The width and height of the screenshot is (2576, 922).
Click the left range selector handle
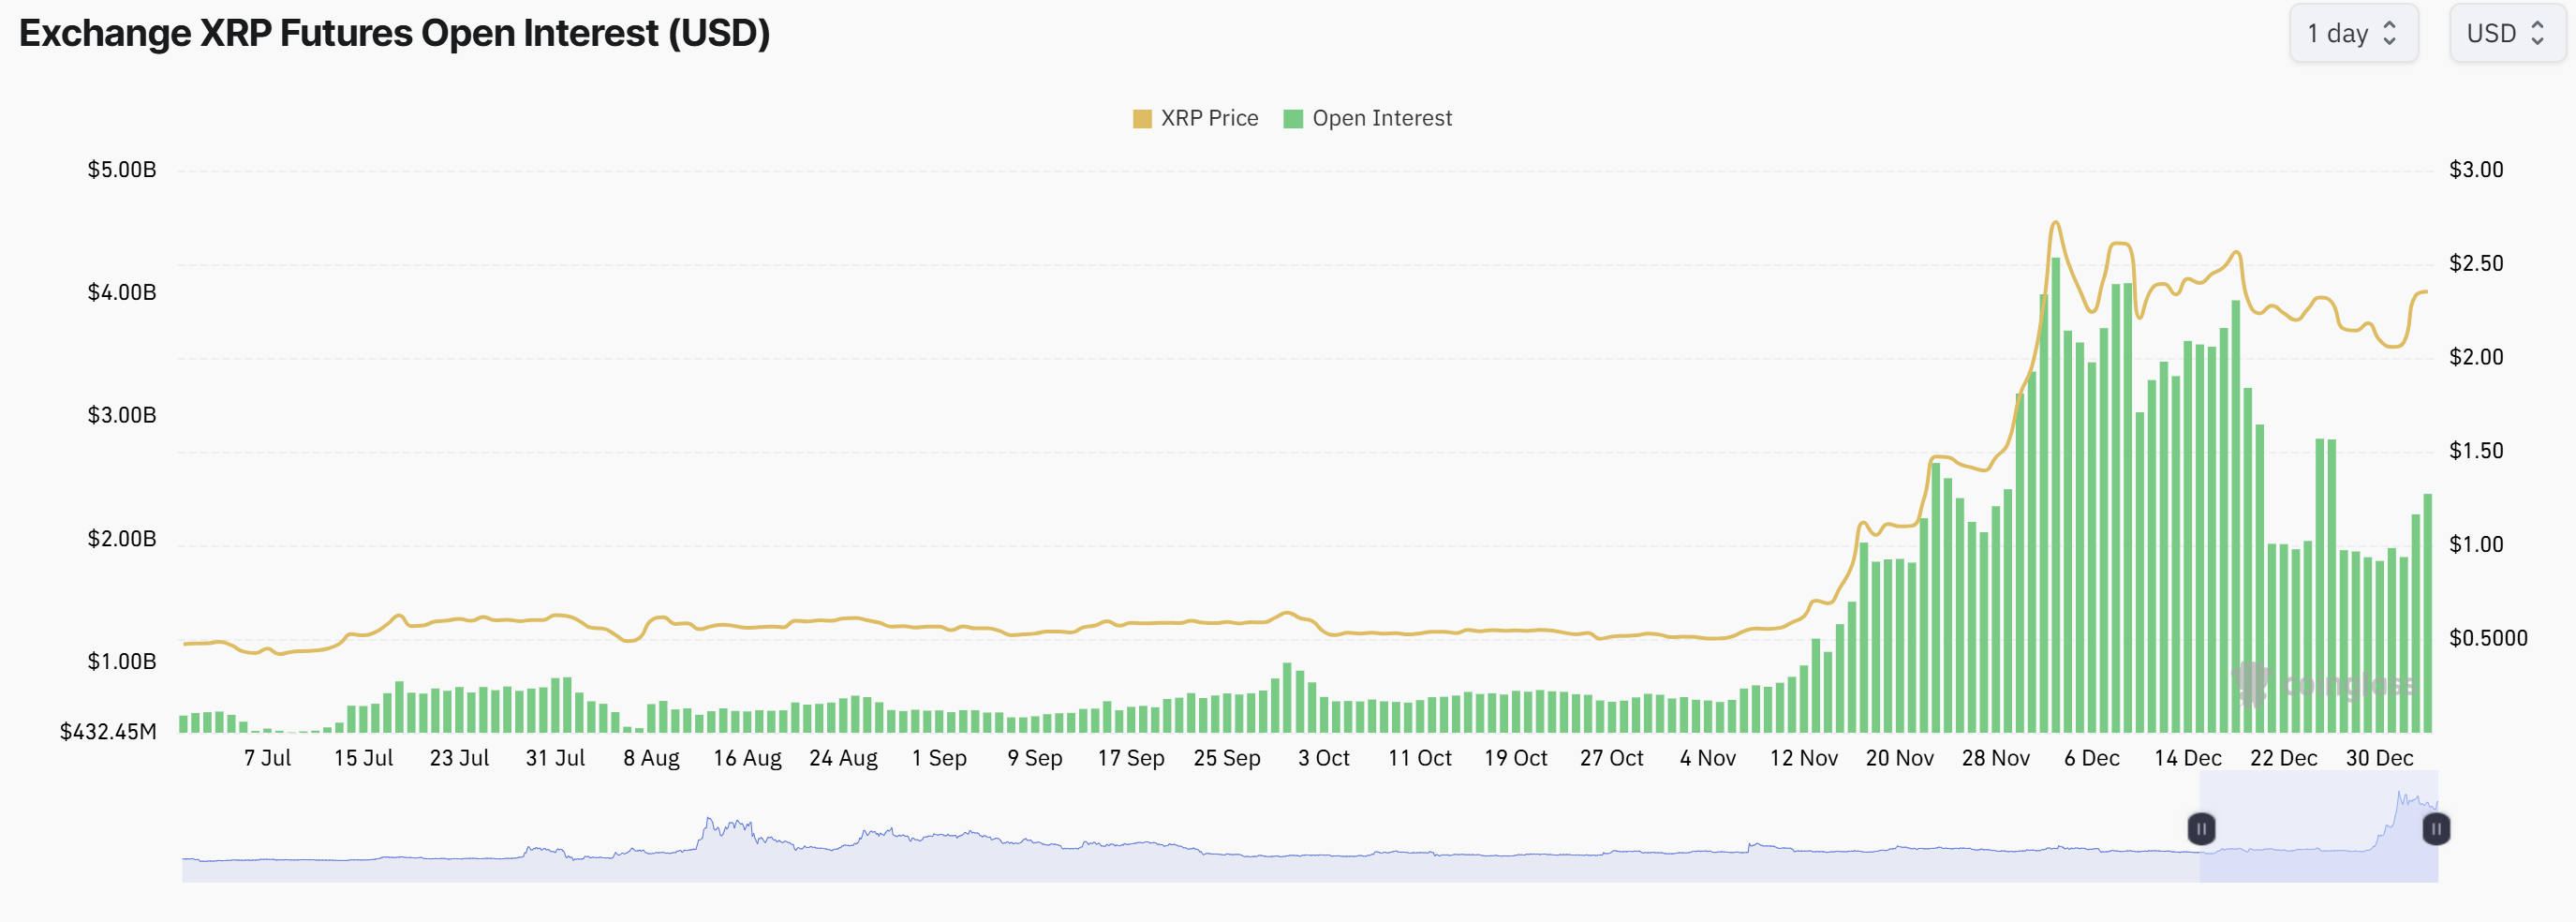click(x=2201, y=829)
